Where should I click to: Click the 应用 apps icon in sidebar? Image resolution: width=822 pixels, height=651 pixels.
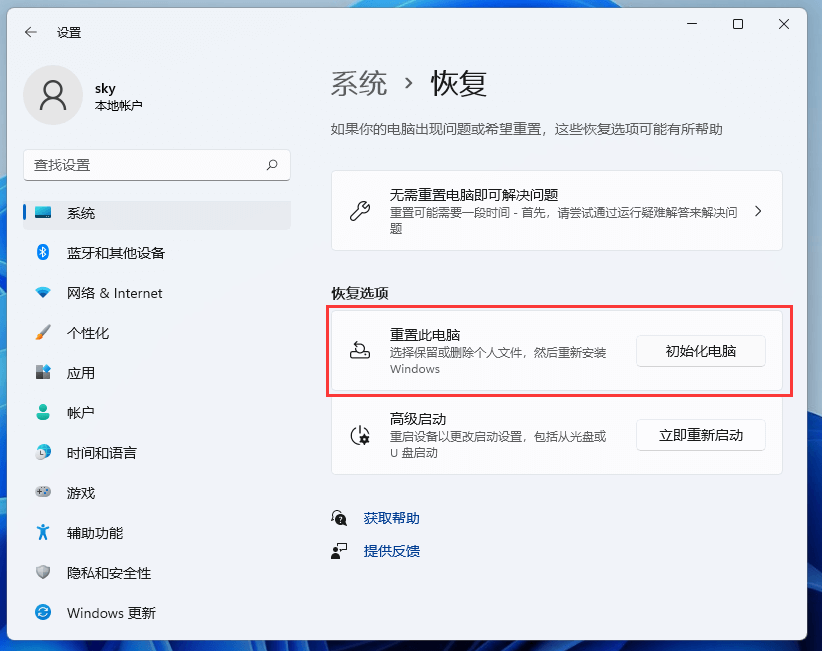[42, 373]
